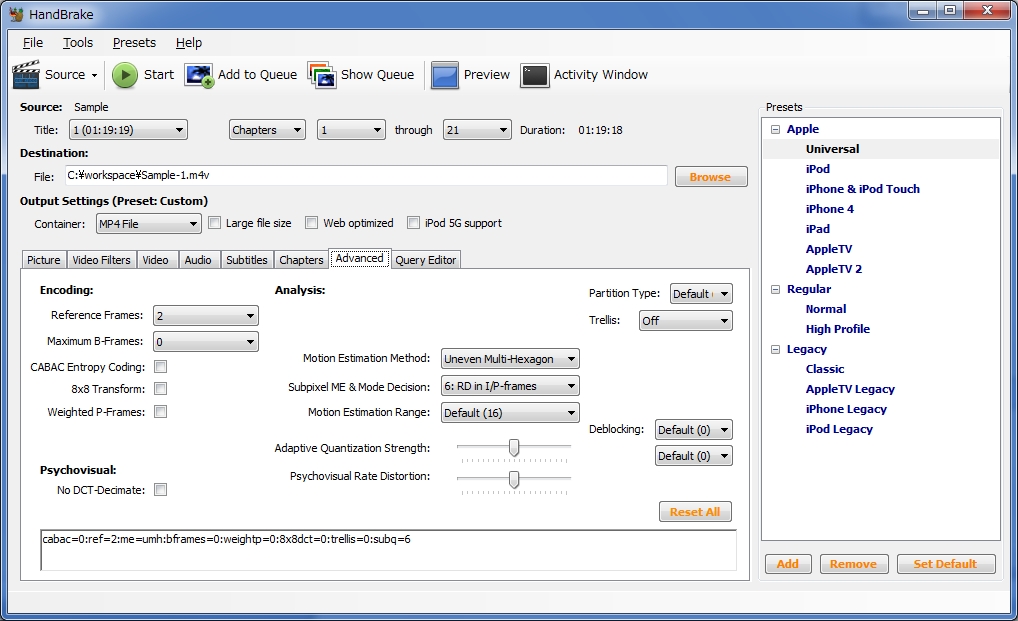Check CABAC Entropy Coding
This screenshot has width=1018, height=621.
tap(160, 367)
